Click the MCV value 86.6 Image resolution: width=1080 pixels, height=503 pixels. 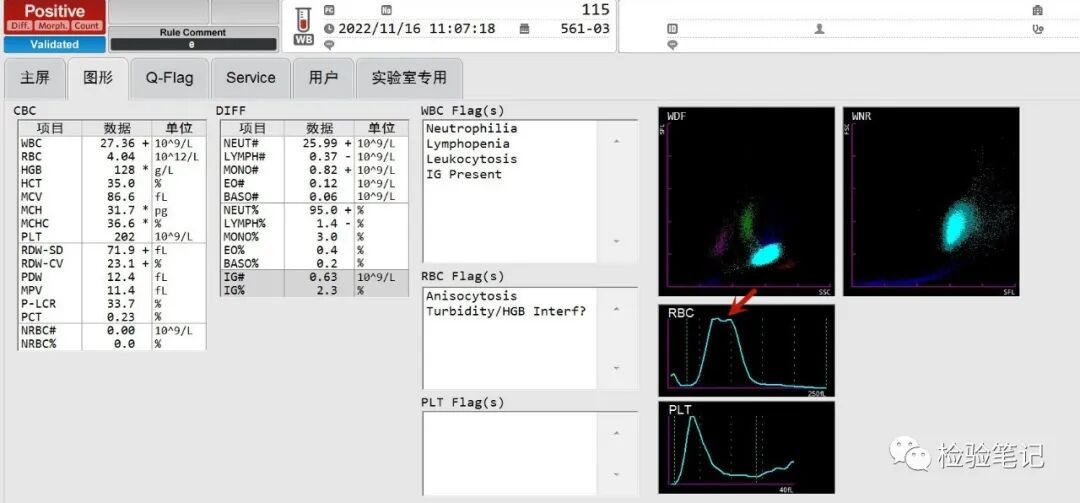point(120,196)
